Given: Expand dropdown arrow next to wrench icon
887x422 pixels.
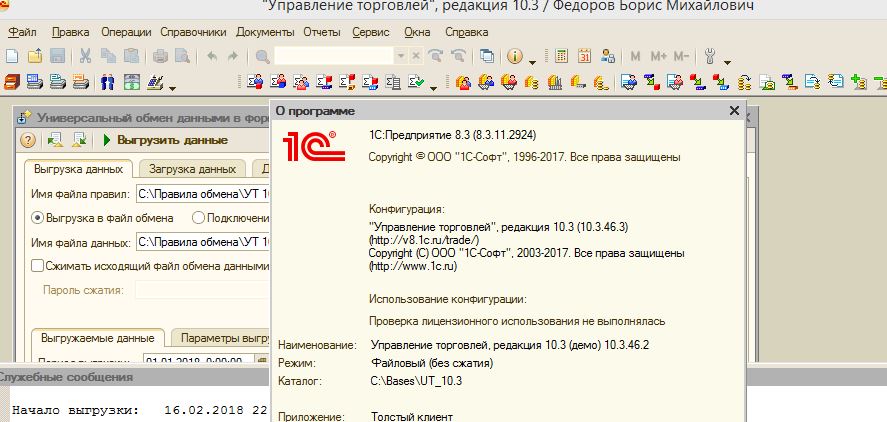Looking at the screenshot, I should point(727,61).
